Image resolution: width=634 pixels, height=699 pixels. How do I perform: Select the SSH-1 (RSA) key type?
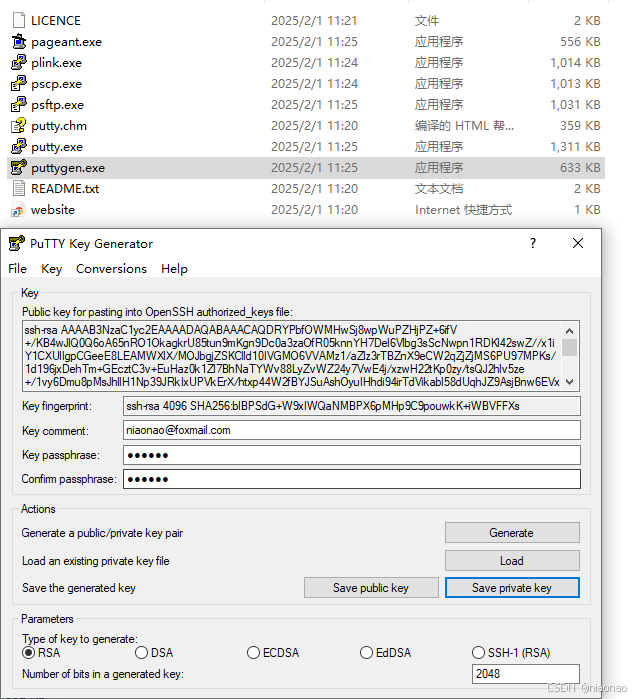click(x=511, y=653)
